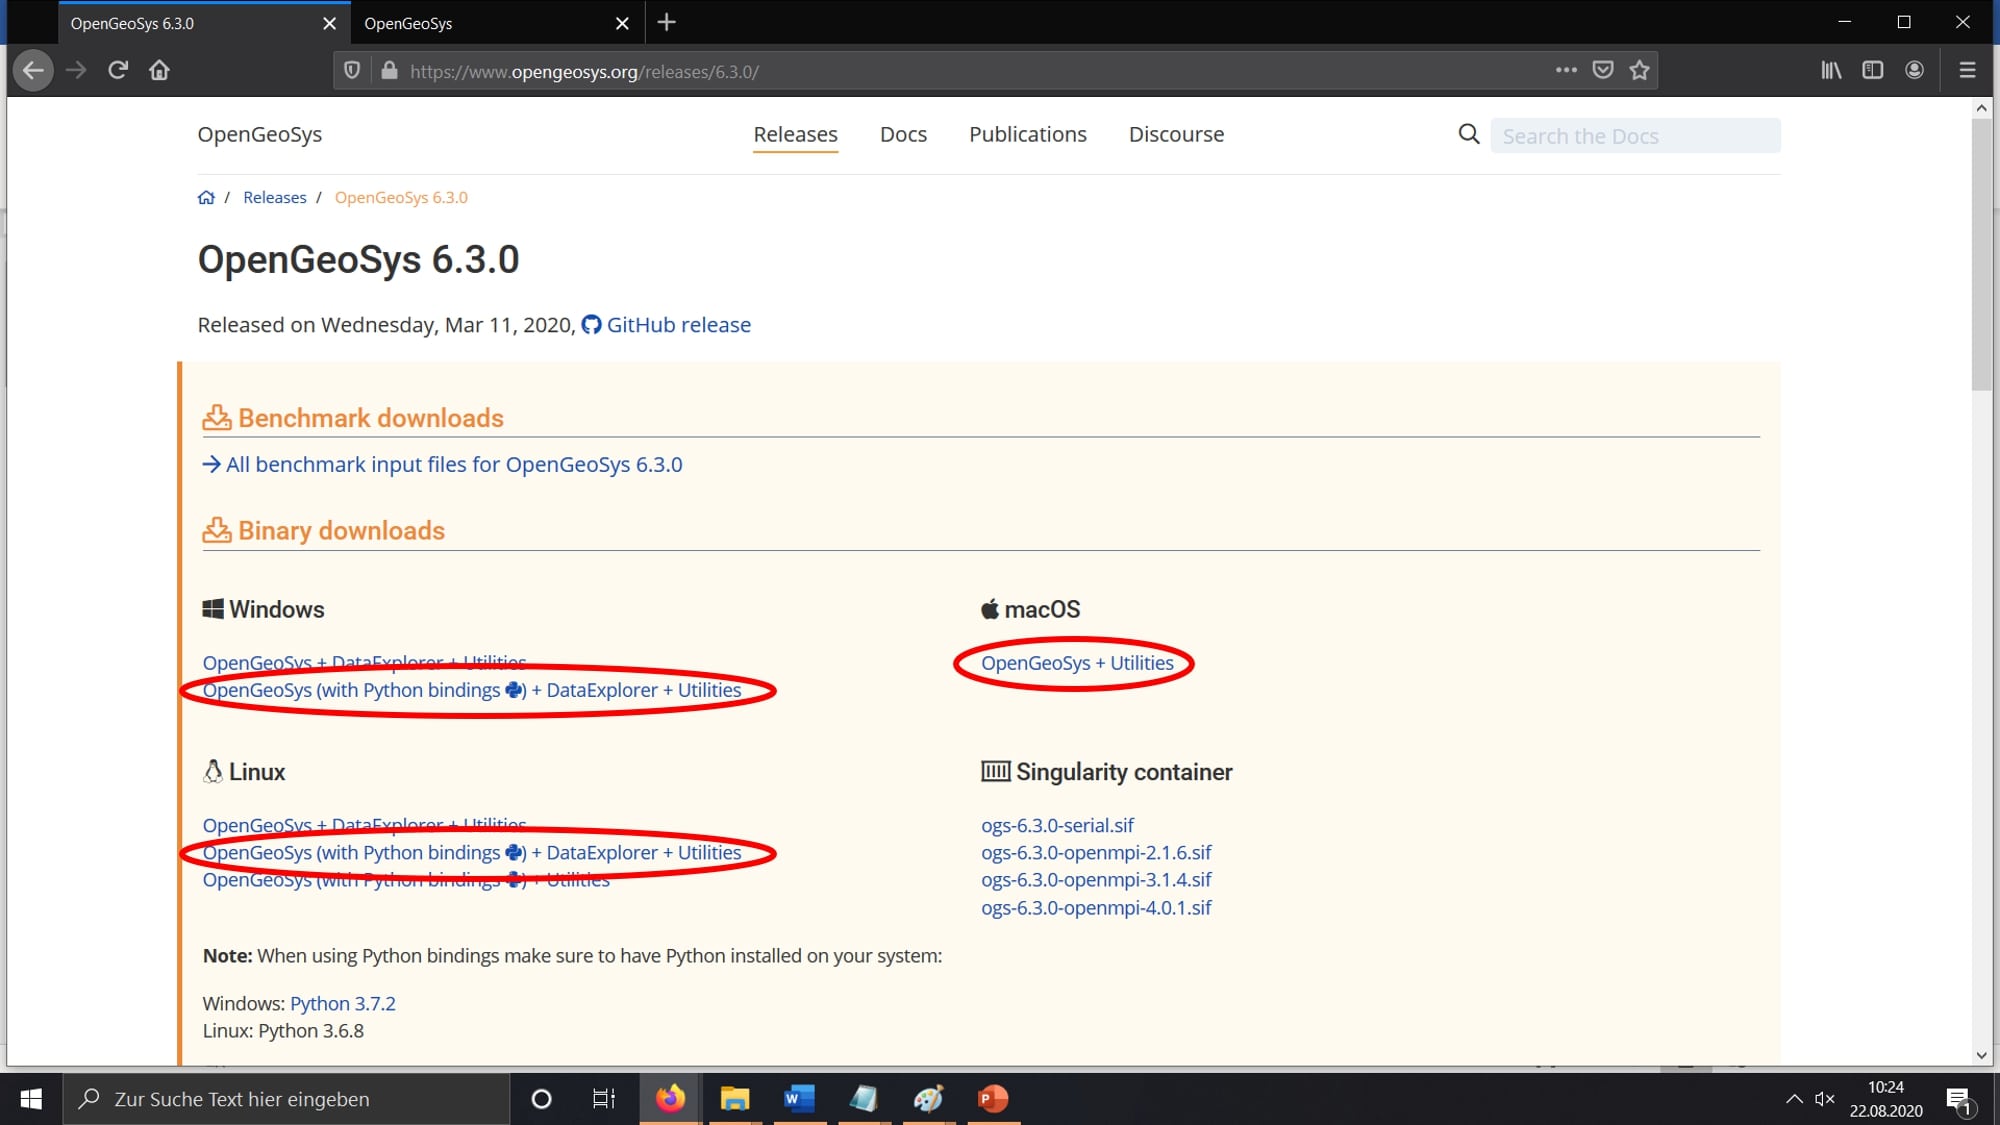
Task: Open the Python 3.7.2 link
Action: tap(343, 1003)
